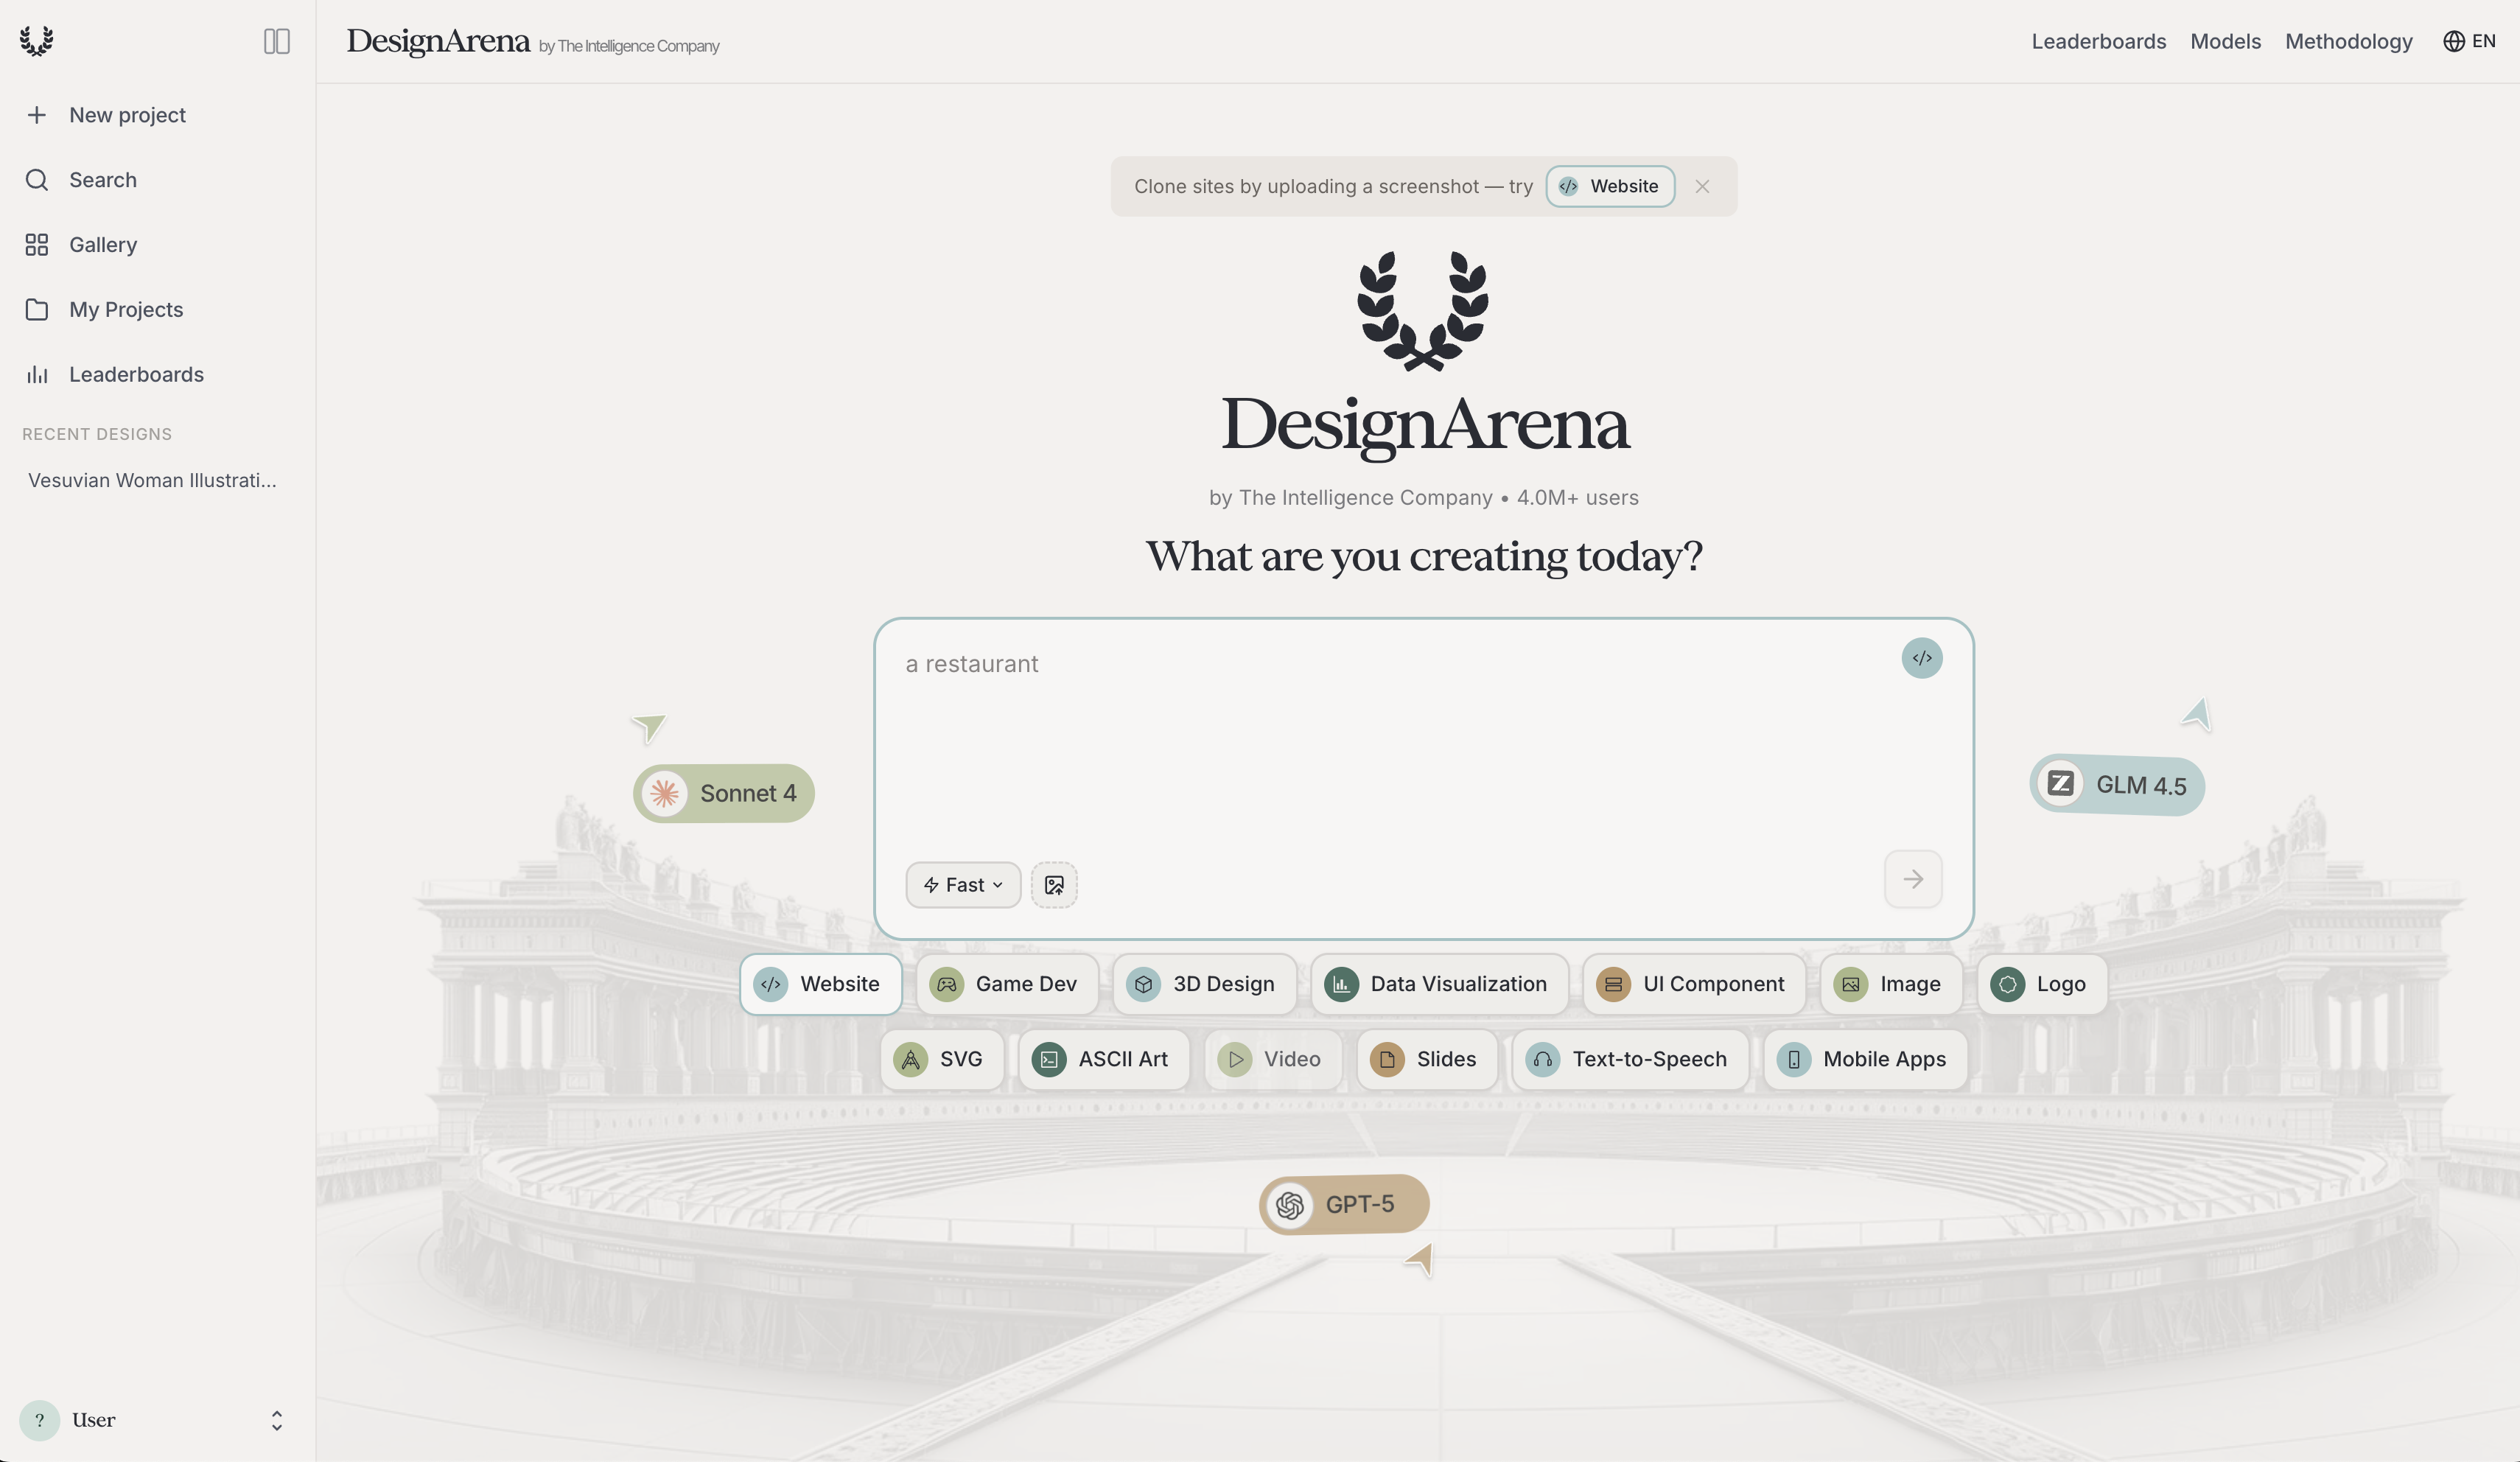Click the large laurel wreath logo

(1423, 311)
